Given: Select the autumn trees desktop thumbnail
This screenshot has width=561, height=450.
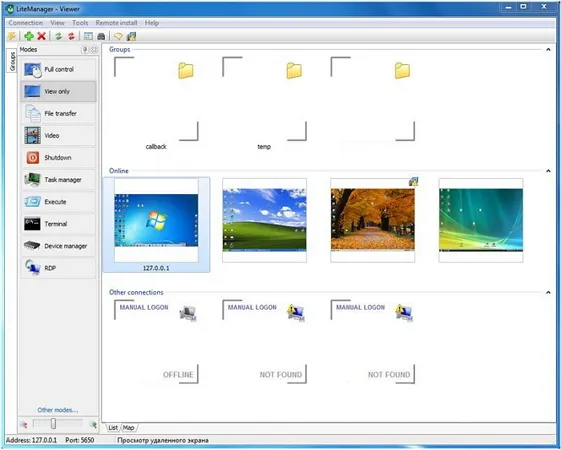Looking at the screenshot, I should (373, 221).
